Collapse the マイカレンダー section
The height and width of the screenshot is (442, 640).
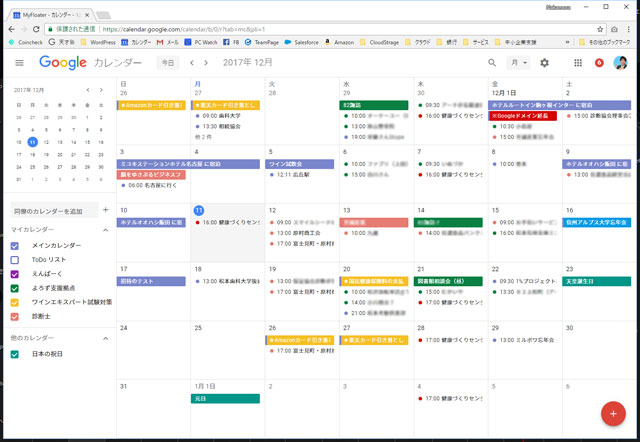click(106, 230)
